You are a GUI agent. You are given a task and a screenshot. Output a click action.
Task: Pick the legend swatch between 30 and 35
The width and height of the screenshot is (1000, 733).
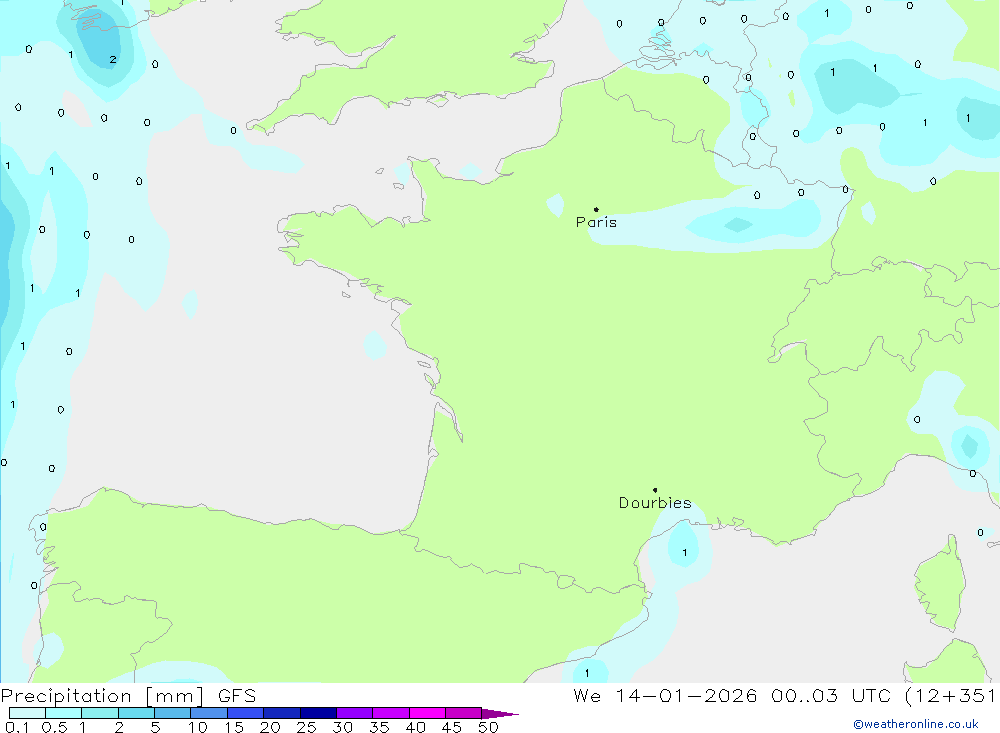click(x=355, y=713)
